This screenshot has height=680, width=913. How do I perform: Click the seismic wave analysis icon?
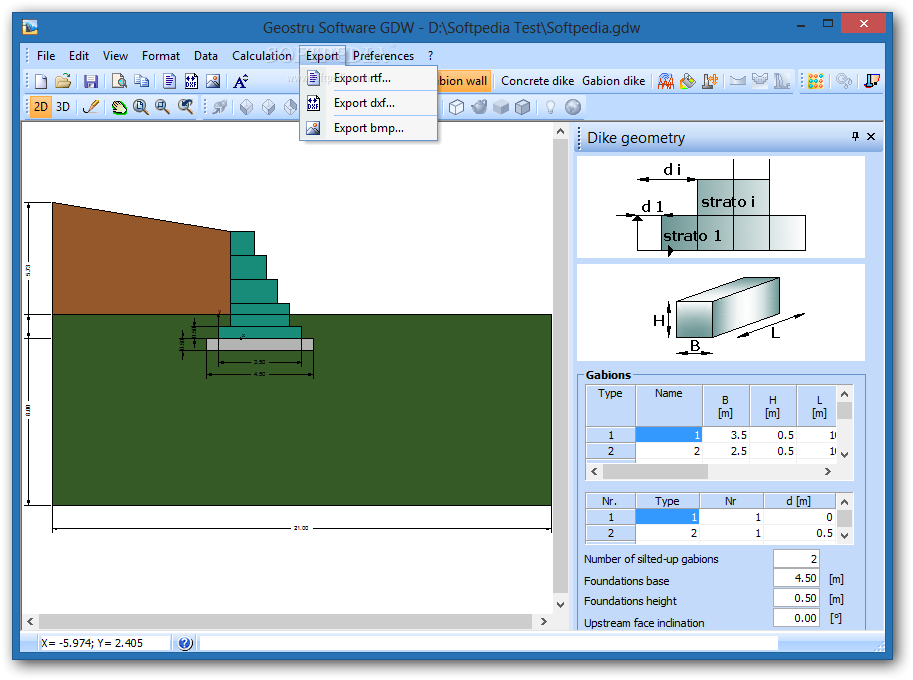click(666, 81)
